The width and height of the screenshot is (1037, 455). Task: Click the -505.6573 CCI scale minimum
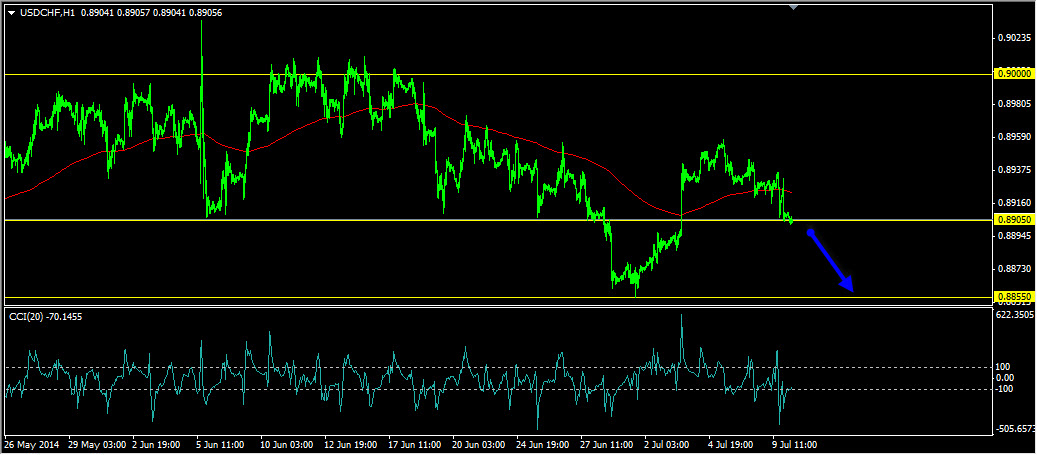click(1016, 429)
